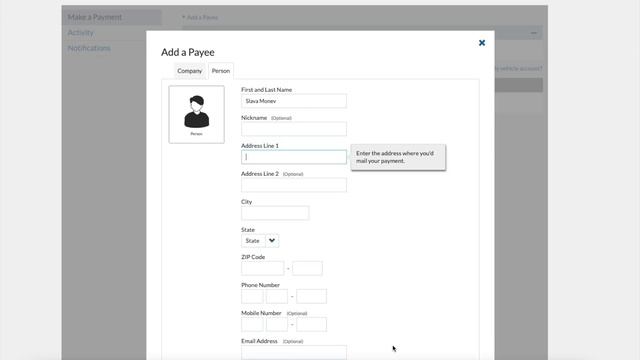Focus the Nickname input field
Viewport: 640px width, 360px height.
294,129
